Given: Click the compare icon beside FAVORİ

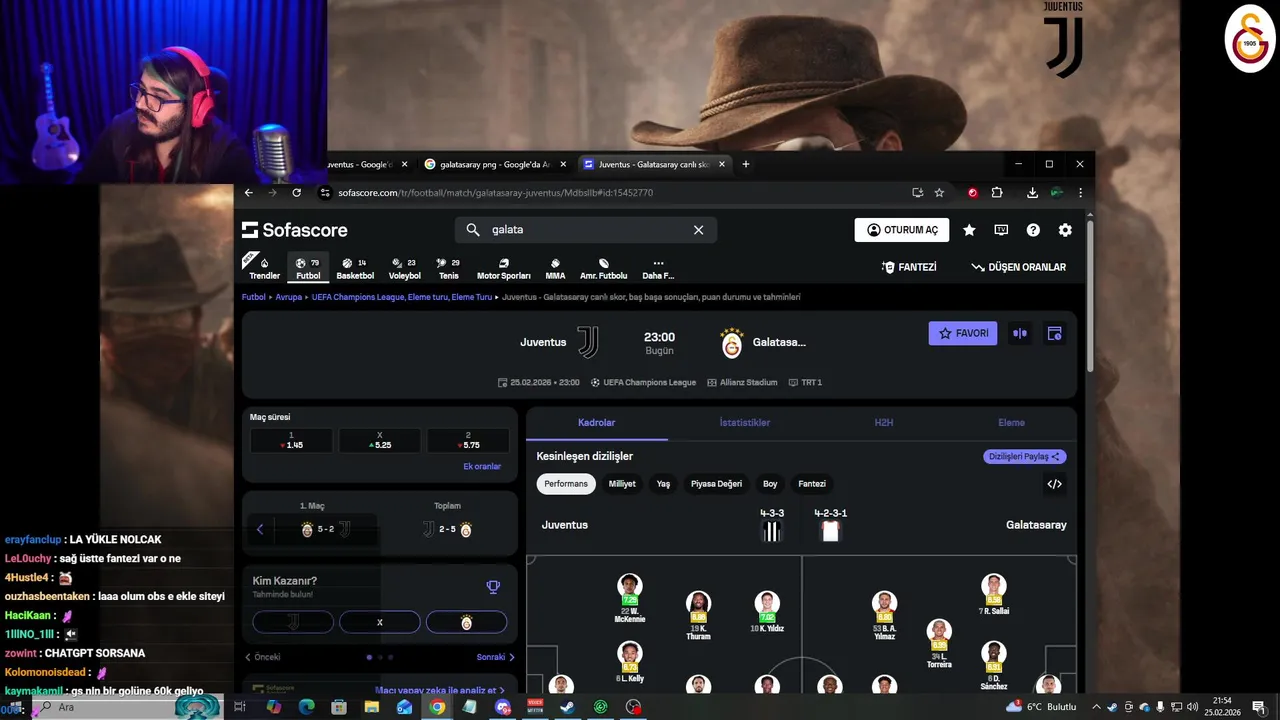Looking at the screenshot, I should (x=1020, y=333).
